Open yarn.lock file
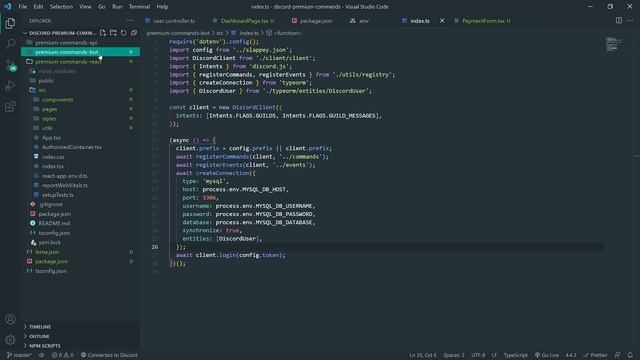 click(81, 242)
